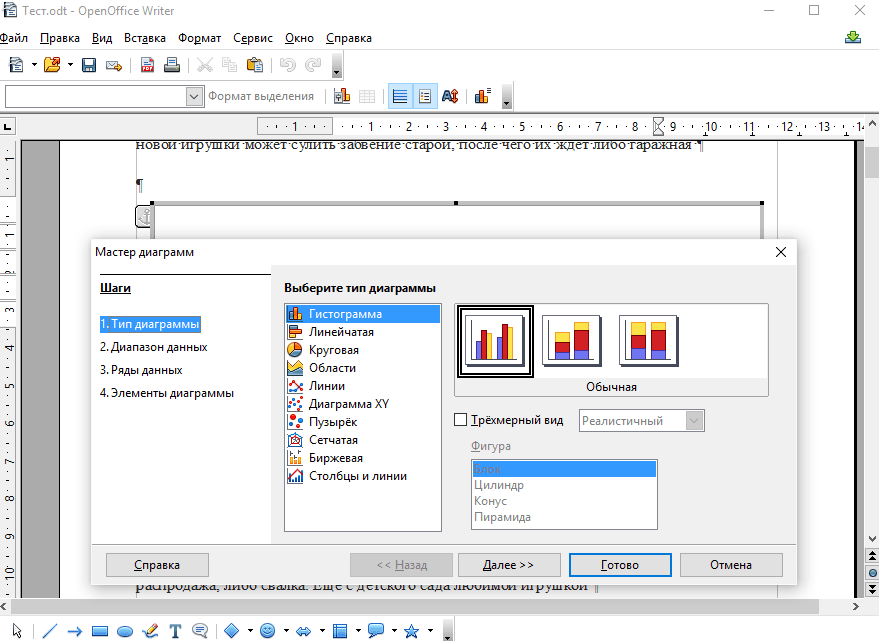Click the New document icon
Viewport: 879px width, 641px height.
pyautogui.click(x=16, y=65)
